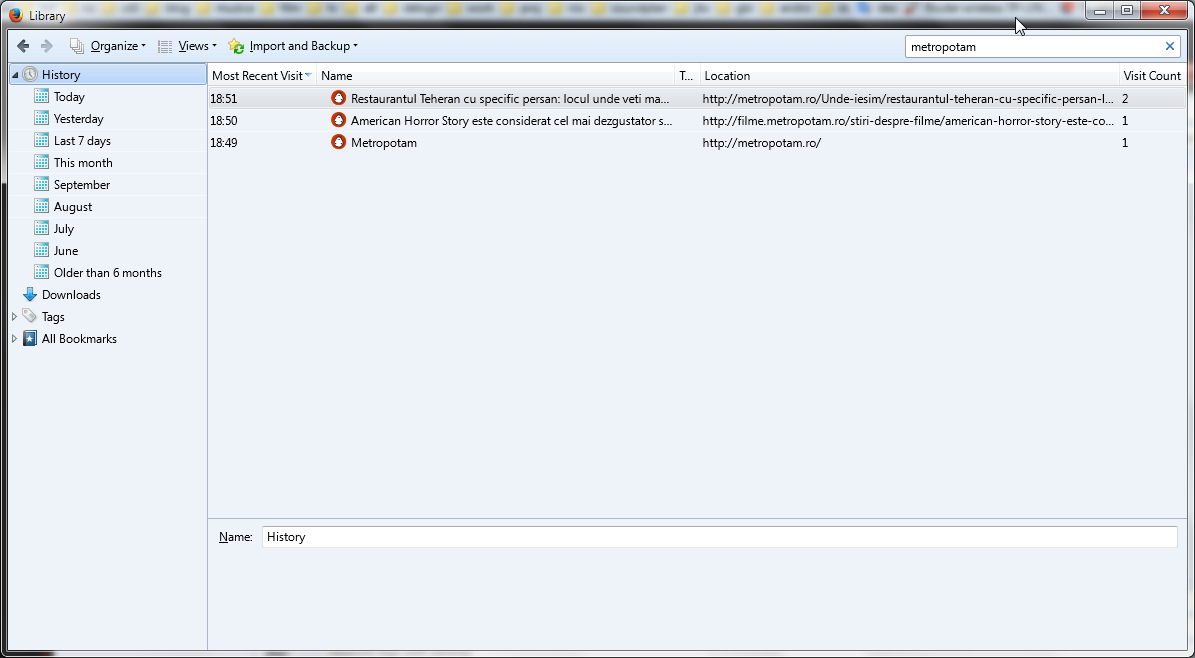Select Older than 6 months
This screenshot has width=1195, height=658.
tap(107, 273)
